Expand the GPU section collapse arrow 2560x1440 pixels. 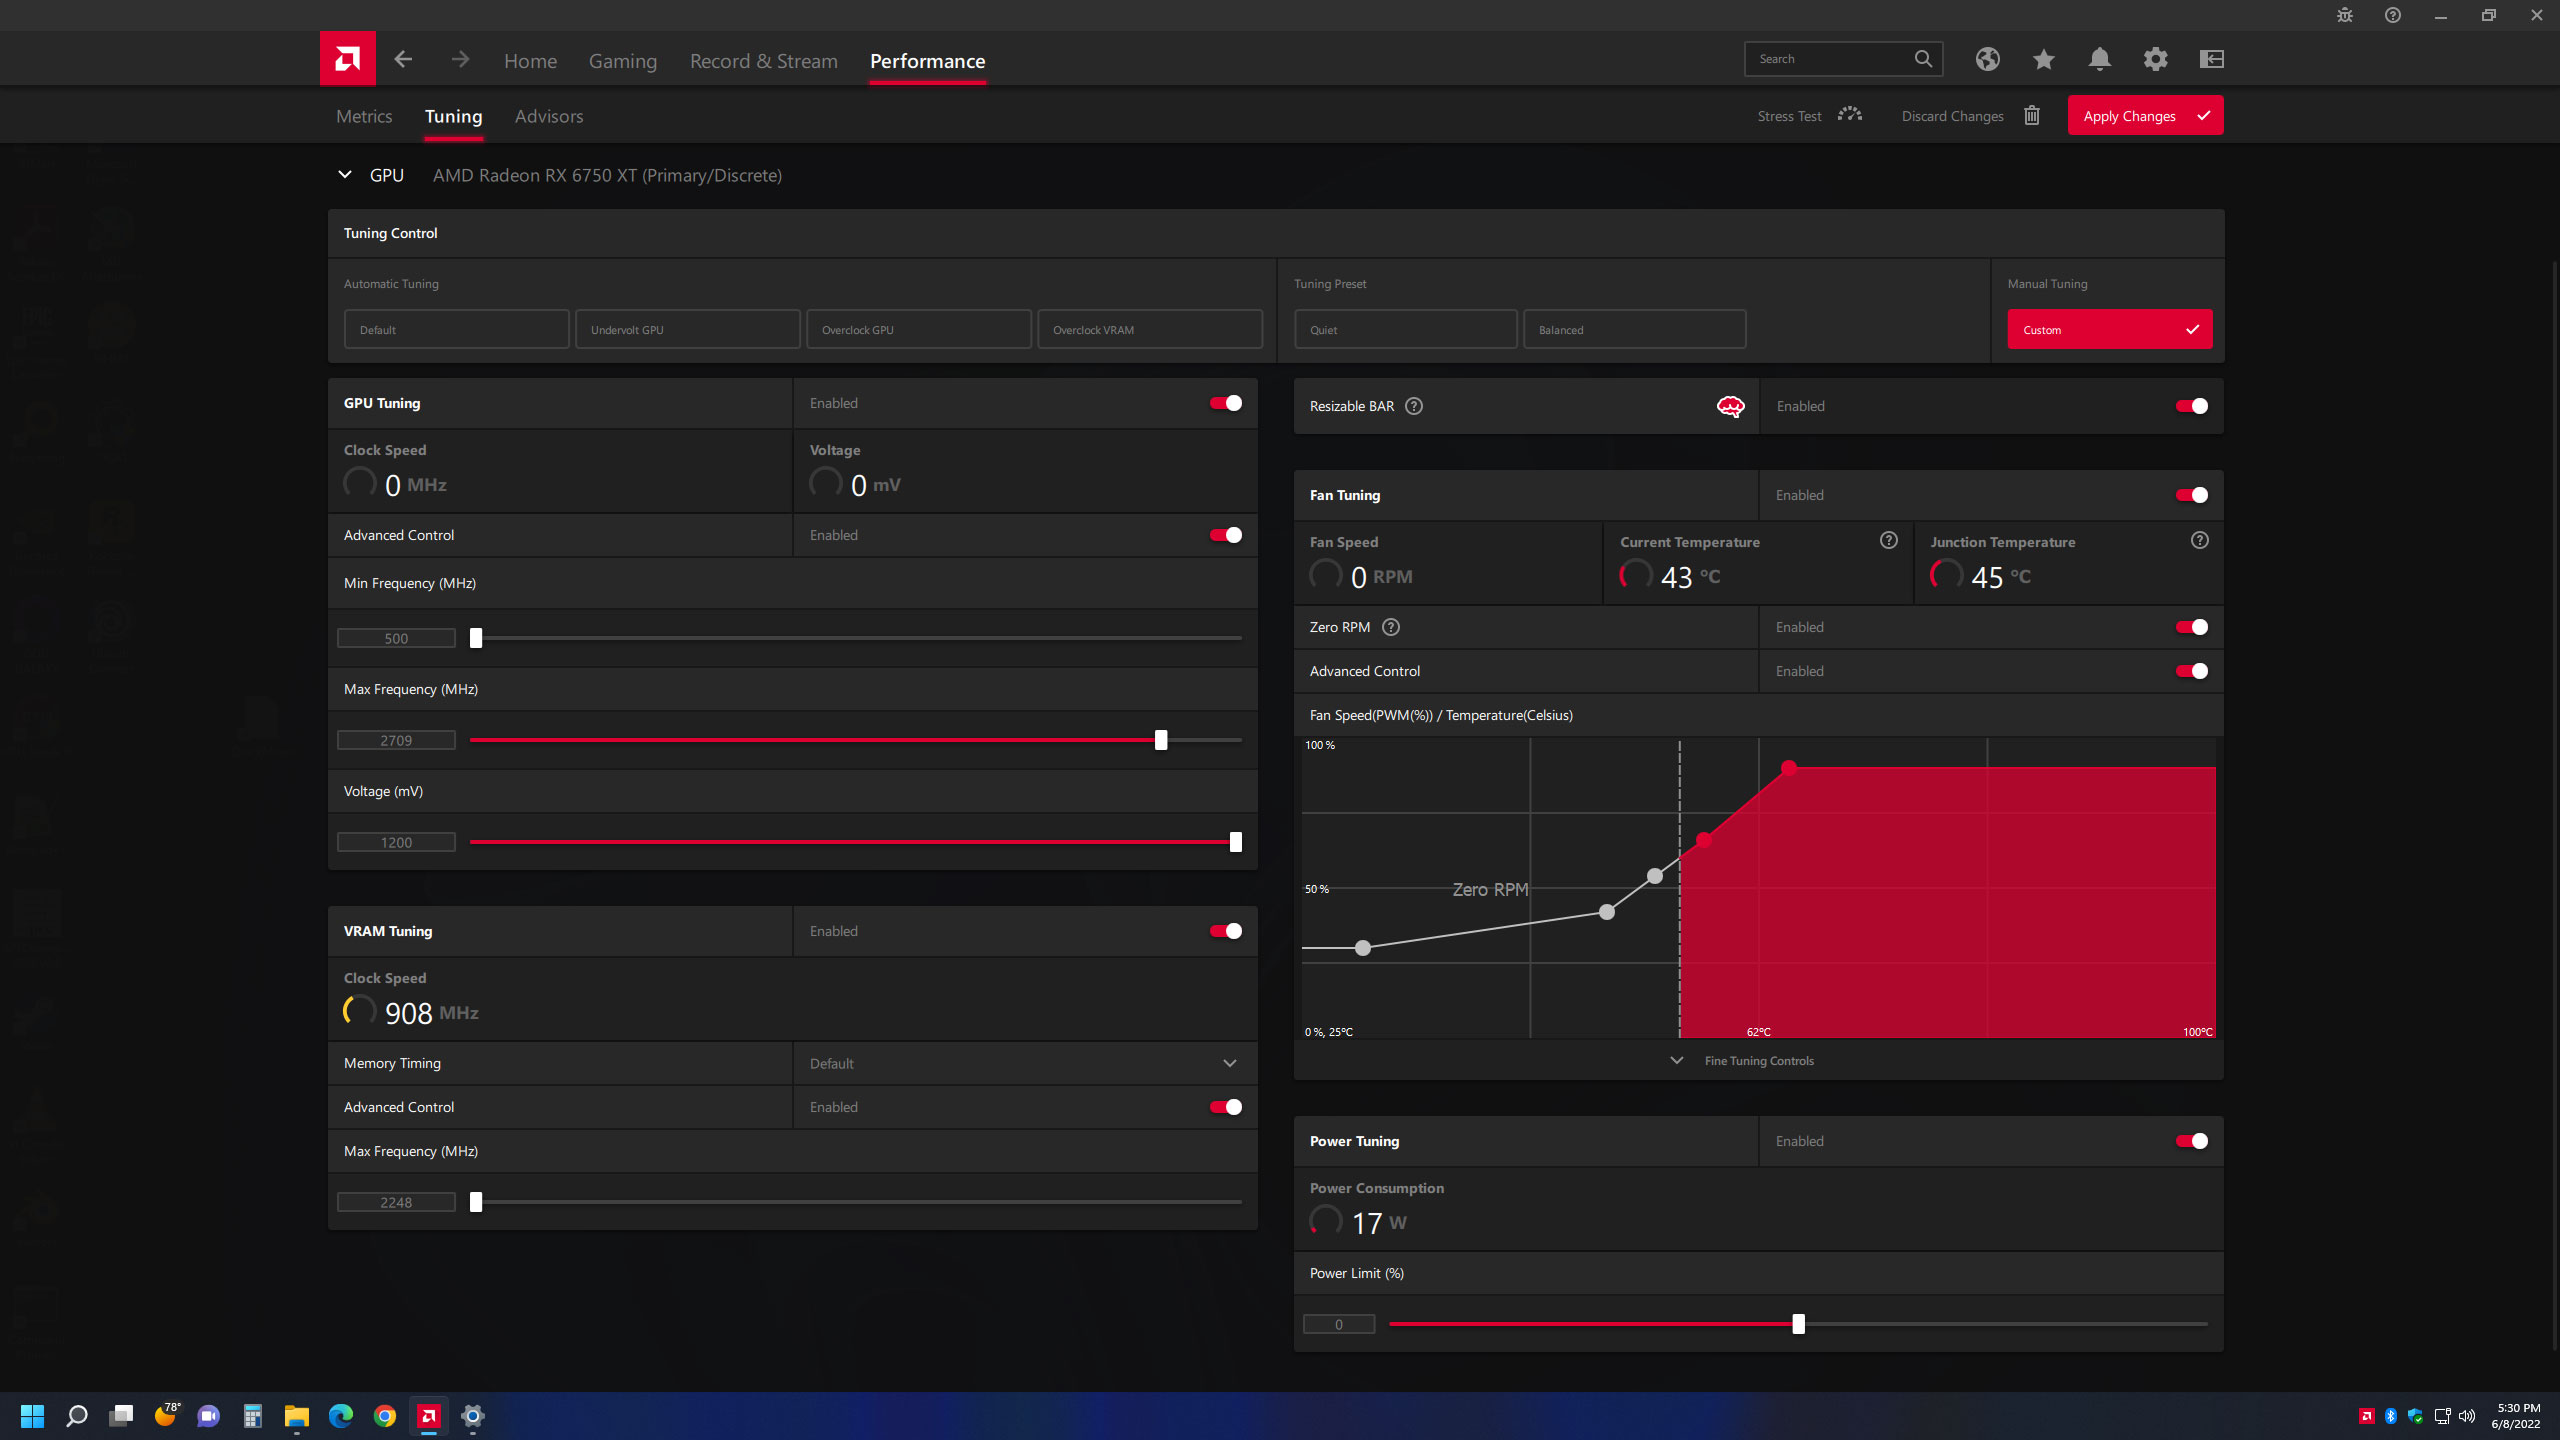tap(345, 174)
